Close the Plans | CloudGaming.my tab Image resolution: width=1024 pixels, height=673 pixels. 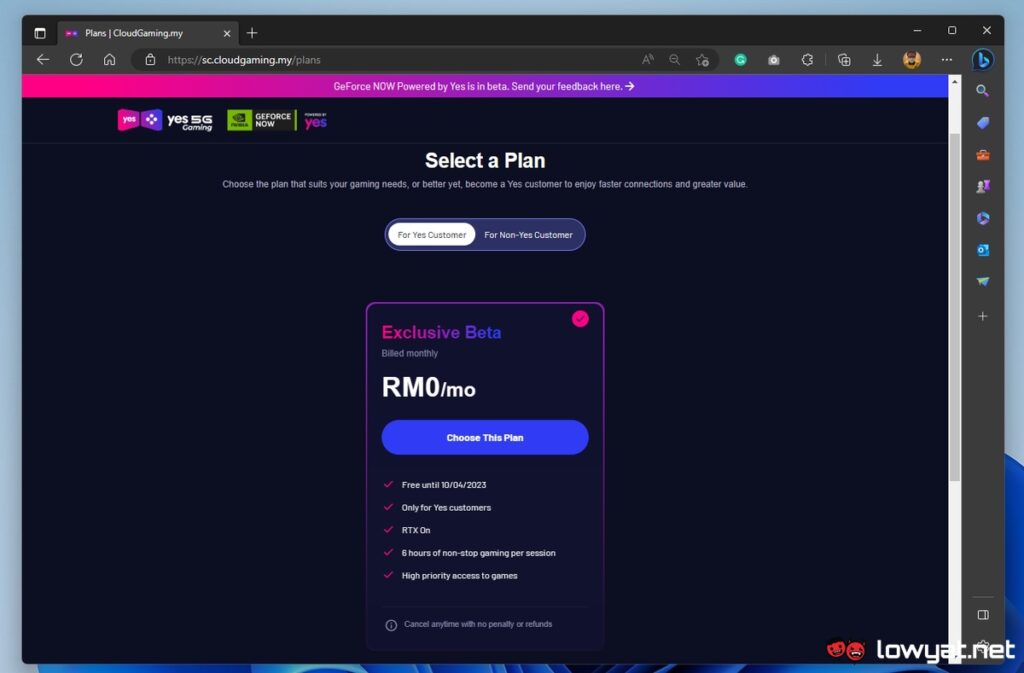pos(227,33)
